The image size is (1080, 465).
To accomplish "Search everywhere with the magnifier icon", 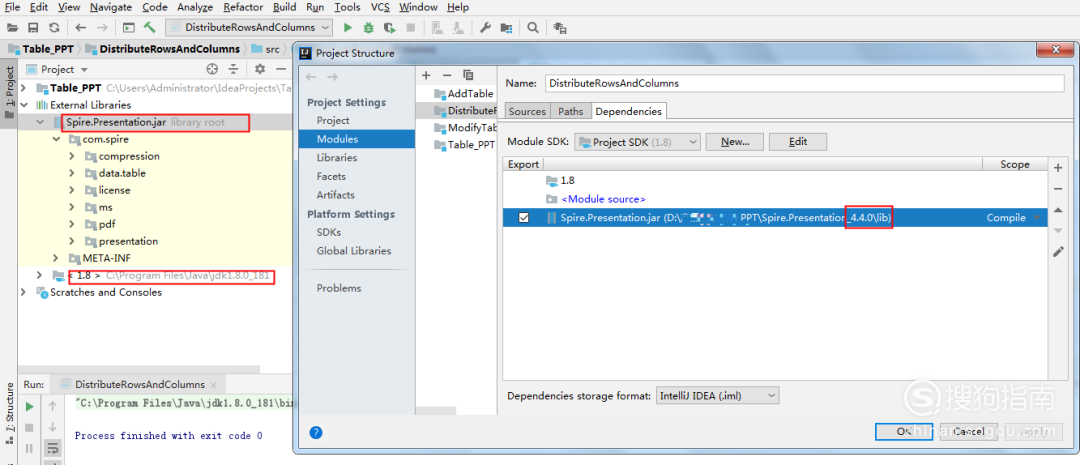I will (x=532, y=28).
